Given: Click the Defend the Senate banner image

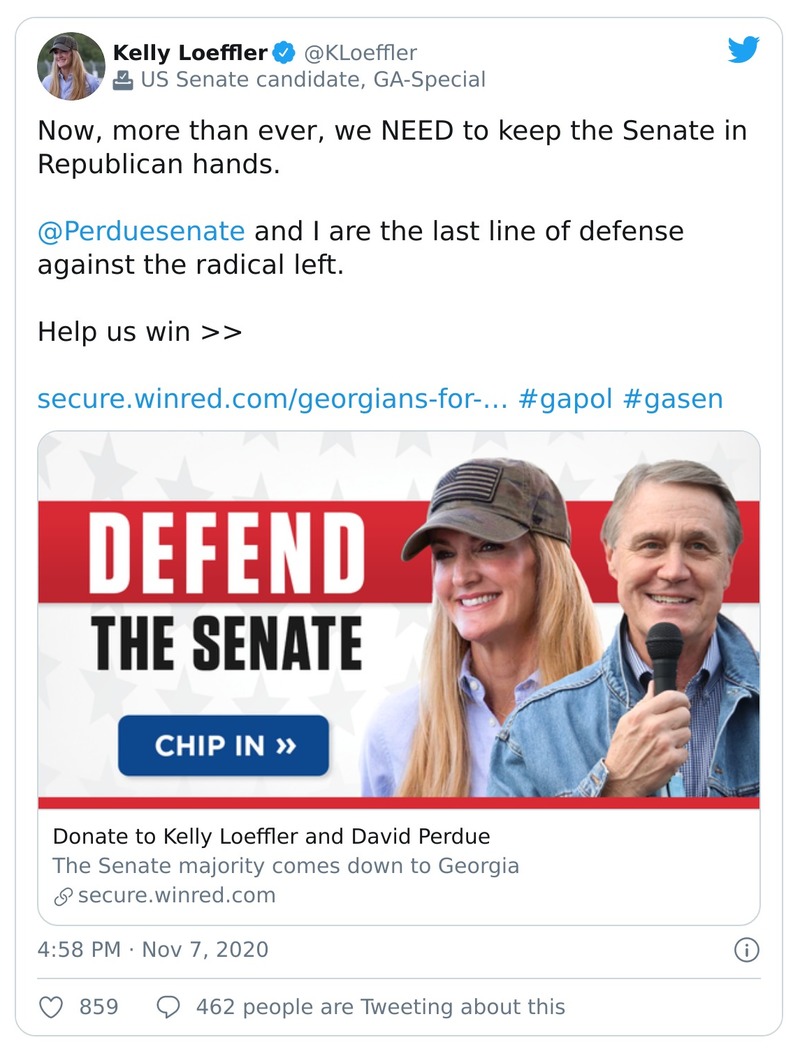Looking at the screenshot, I should coord(398,619).
